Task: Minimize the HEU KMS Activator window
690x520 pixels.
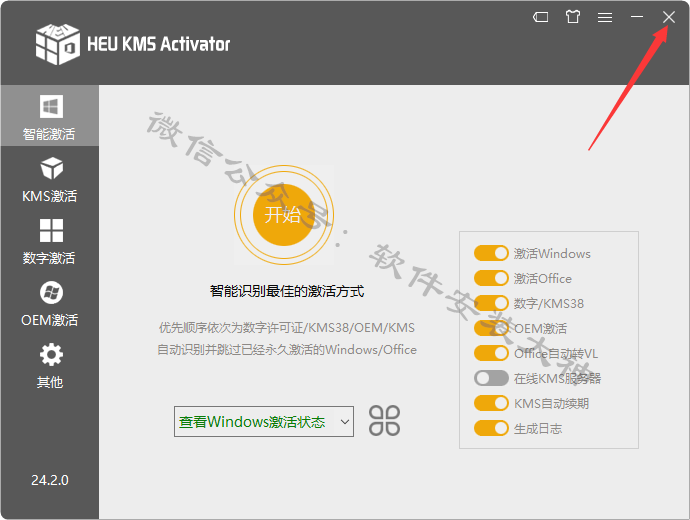Action: click(x=636, y=17)
